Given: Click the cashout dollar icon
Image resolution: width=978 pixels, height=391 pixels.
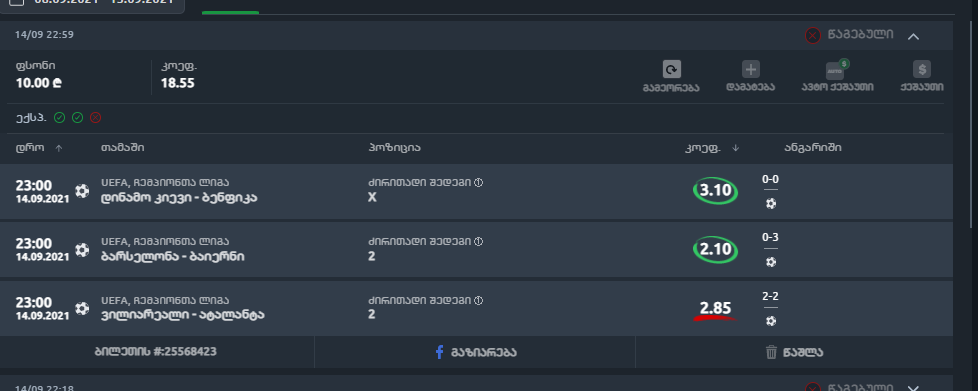Looking at the screenshot, I should [x=921, y=69].
